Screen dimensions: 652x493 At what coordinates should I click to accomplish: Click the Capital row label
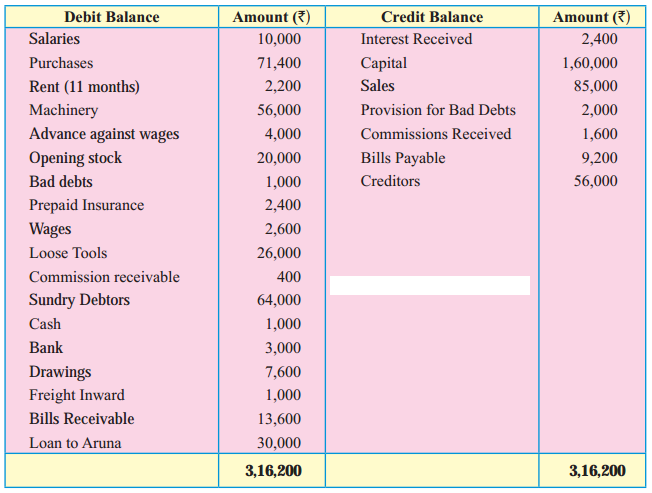click(x=384, y=64)
